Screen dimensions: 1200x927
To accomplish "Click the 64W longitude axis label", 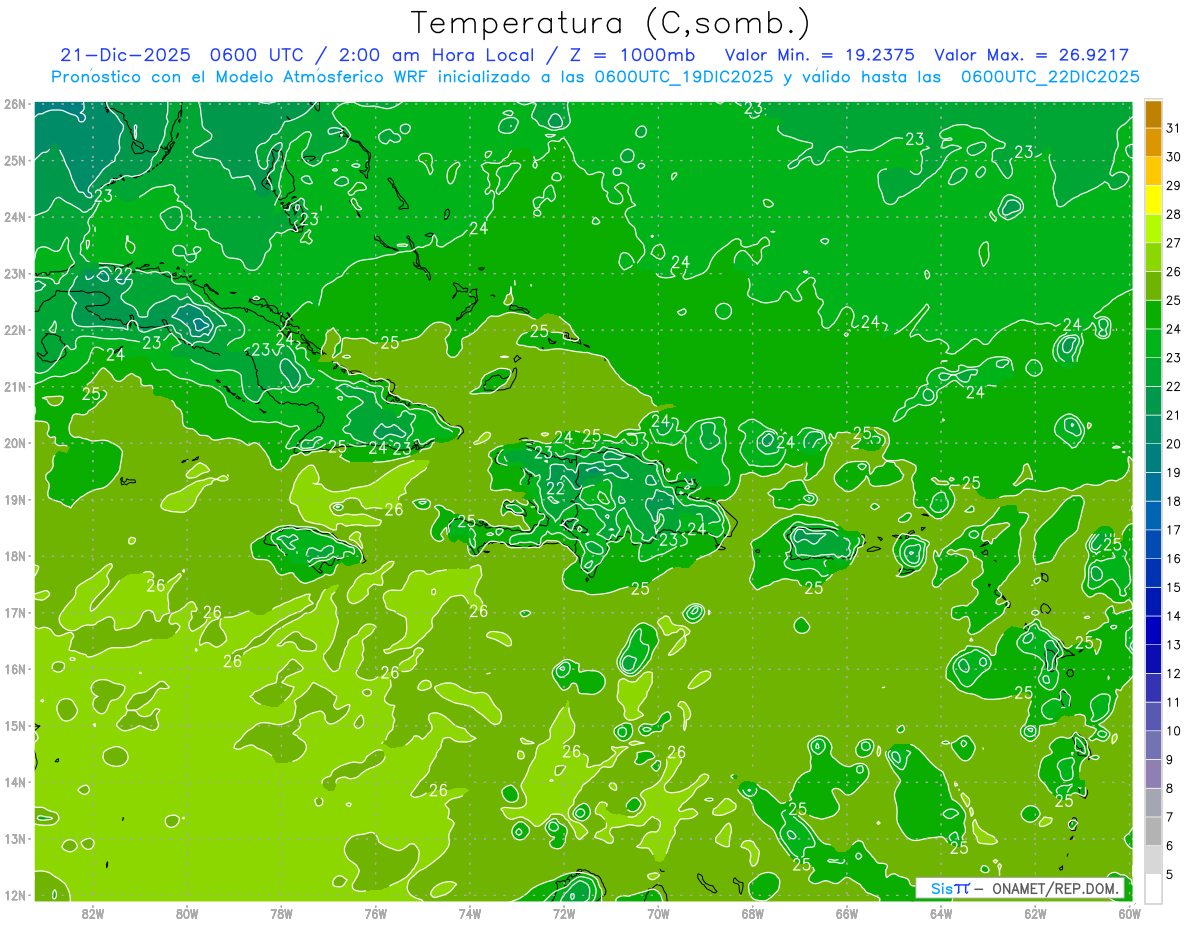I will pos(941,913).
